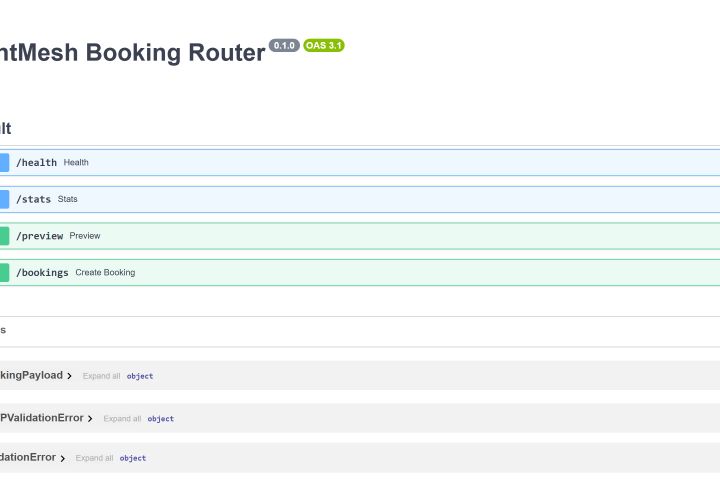This screenshot has height=480, width=720.
Task: Click the chevron next to HTTPValidationError schema
Action: point(91,419)
